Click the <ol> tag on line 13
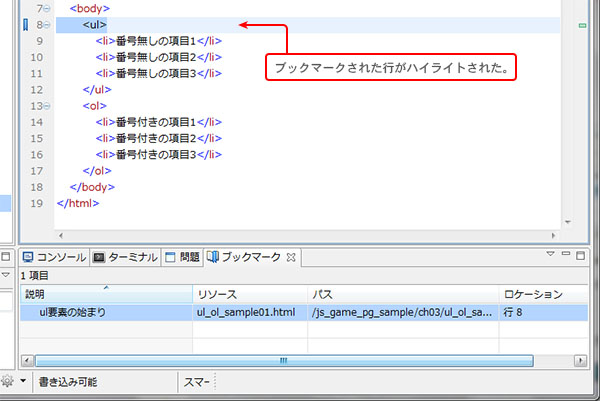 (95, 106)
